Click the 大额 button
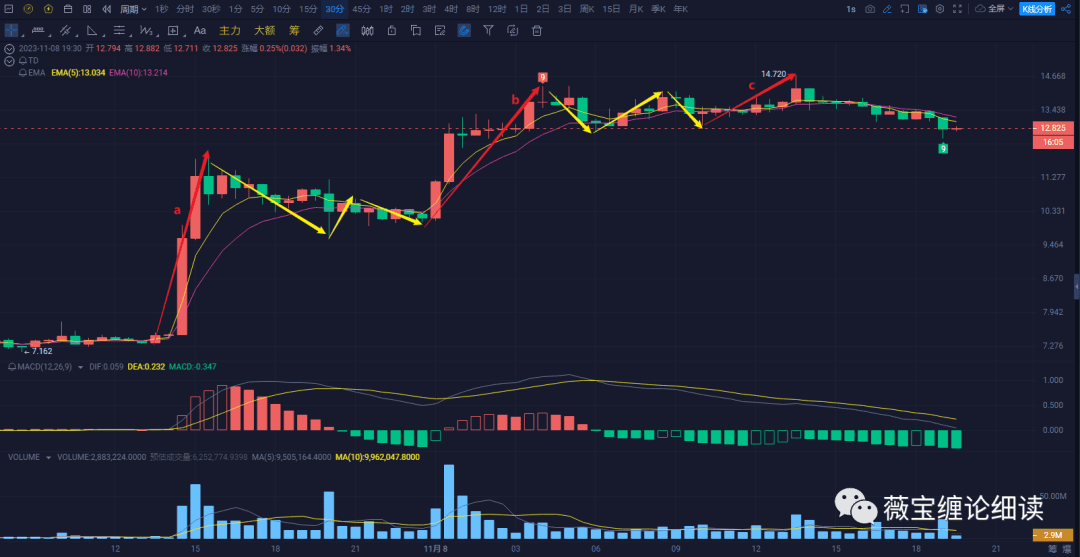This screenshot has height=557, width=1080. (264, 30)
